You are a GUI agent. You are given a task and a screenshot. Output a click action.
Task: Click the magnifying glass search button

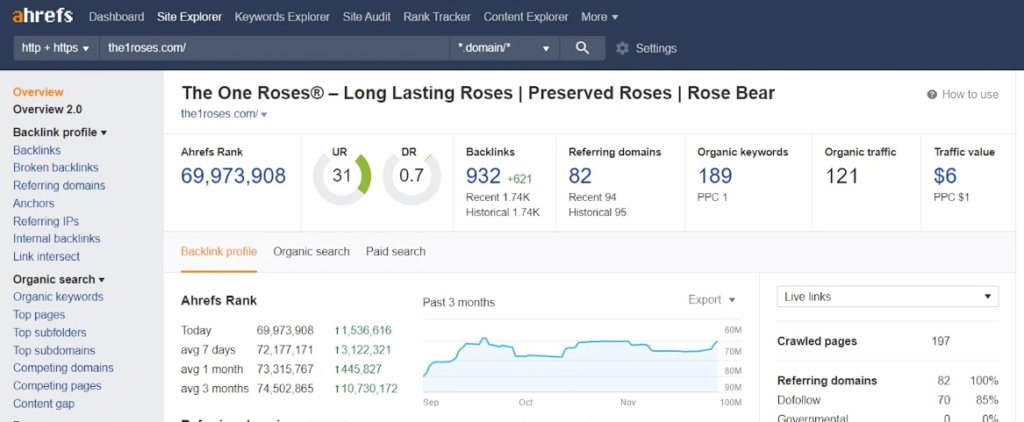pyautogui.click(x=581, y=48)
